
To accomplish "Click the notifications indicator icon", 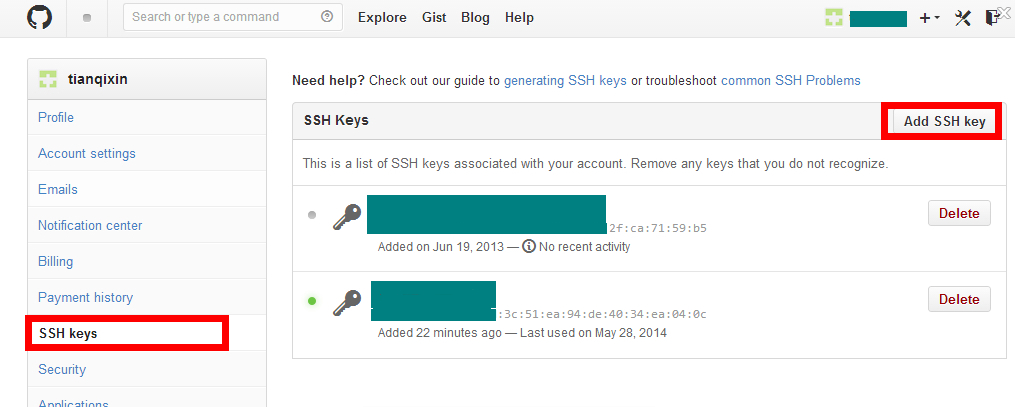I will pyautogui.click(x=87, y=18).
